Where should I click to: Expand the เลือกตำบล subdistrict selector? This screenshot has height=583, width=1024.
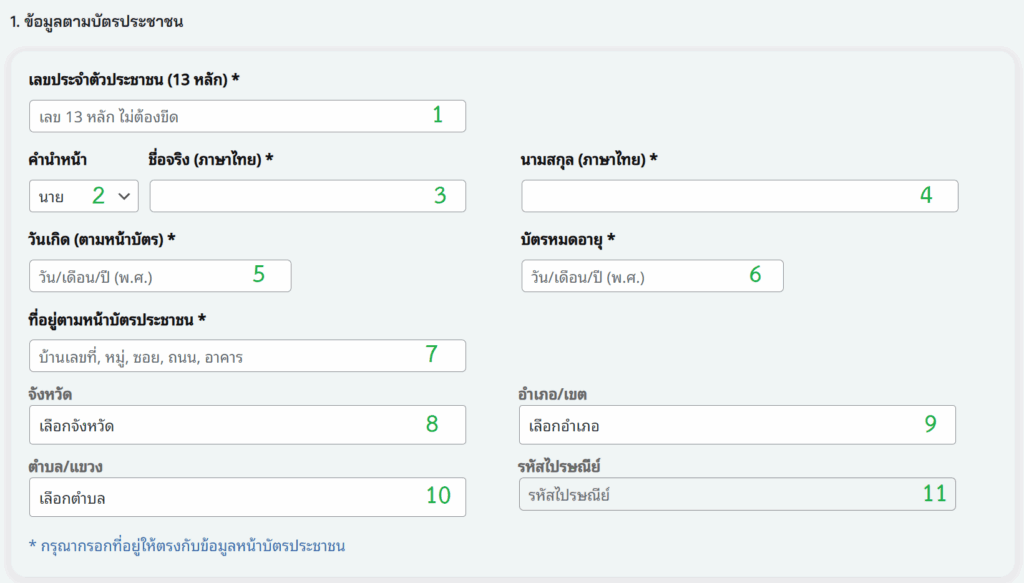247,497
